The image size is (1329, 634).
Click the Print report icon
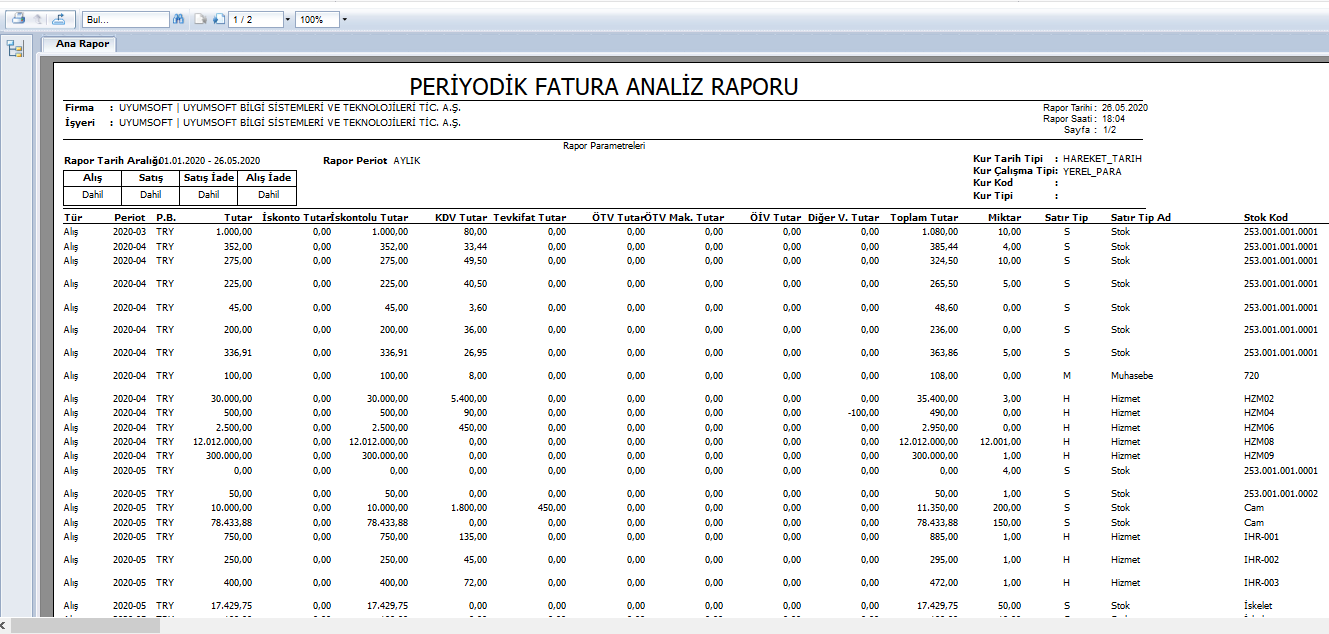[x=18, y=19]
